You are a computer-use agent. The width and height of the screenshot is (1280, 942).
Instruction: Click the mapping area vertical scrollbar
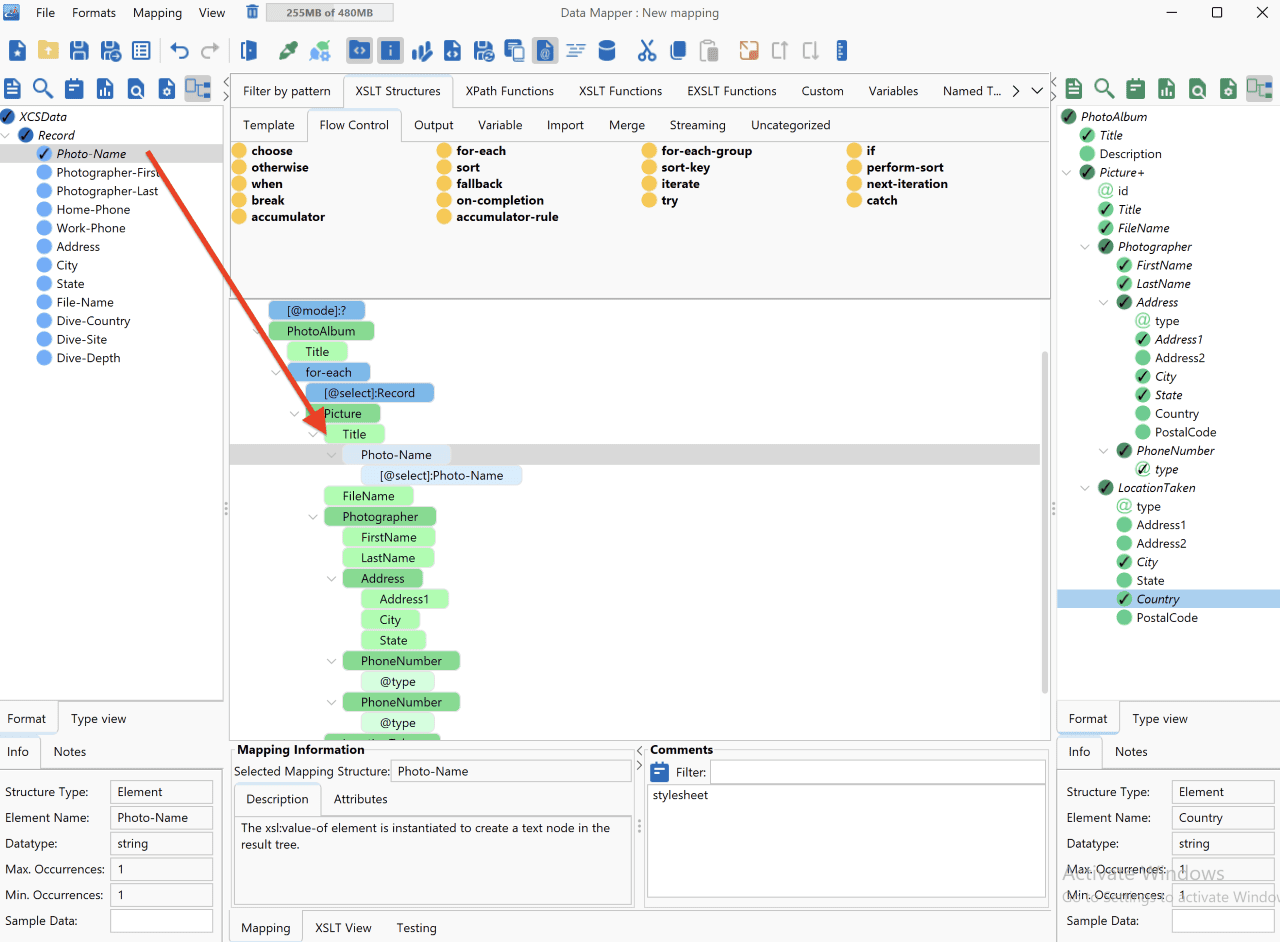click(x=1046, y=522)
